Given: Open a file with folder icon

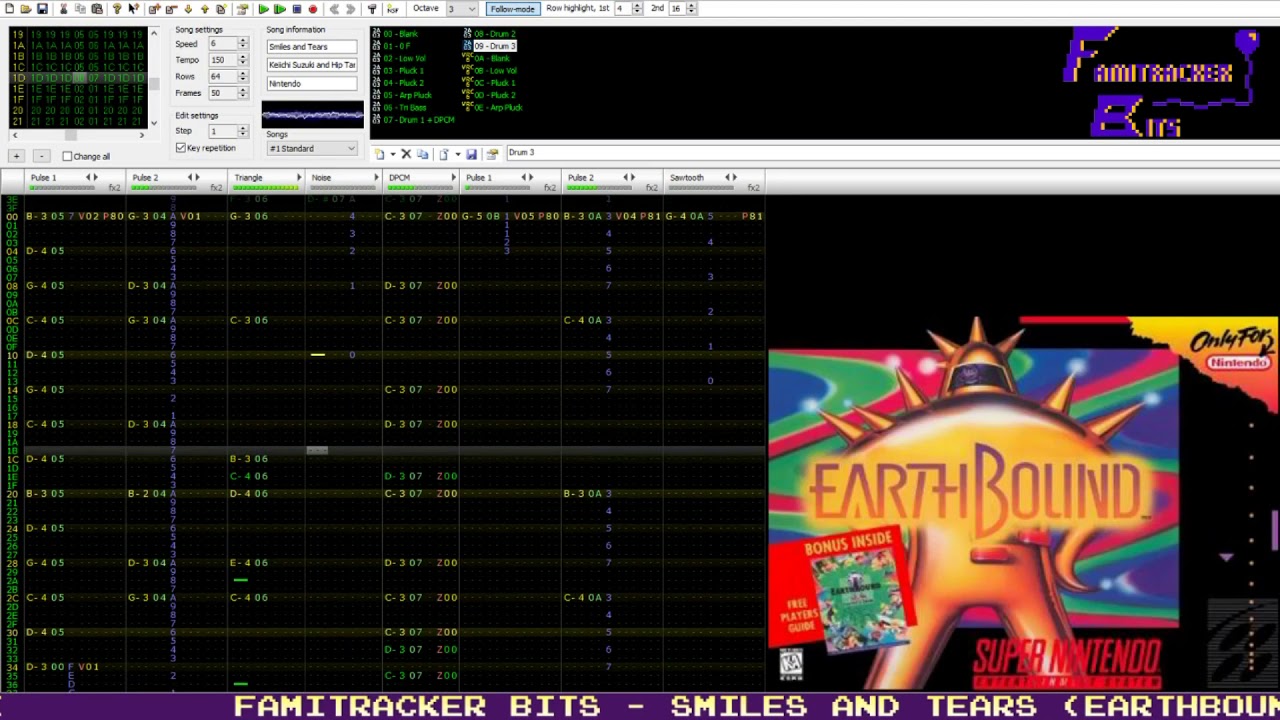Looking at the screenshot, I should tap(25, 9).
